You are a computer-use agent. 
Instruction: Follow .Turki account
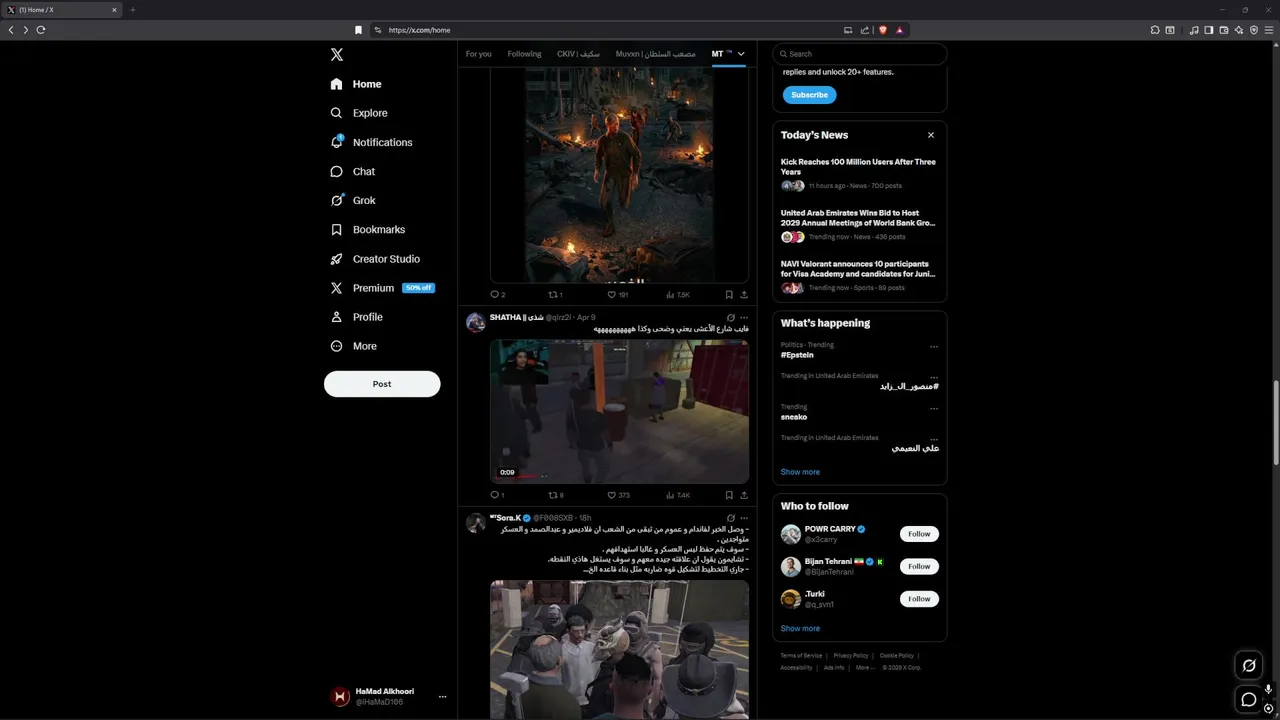[919, 599]
